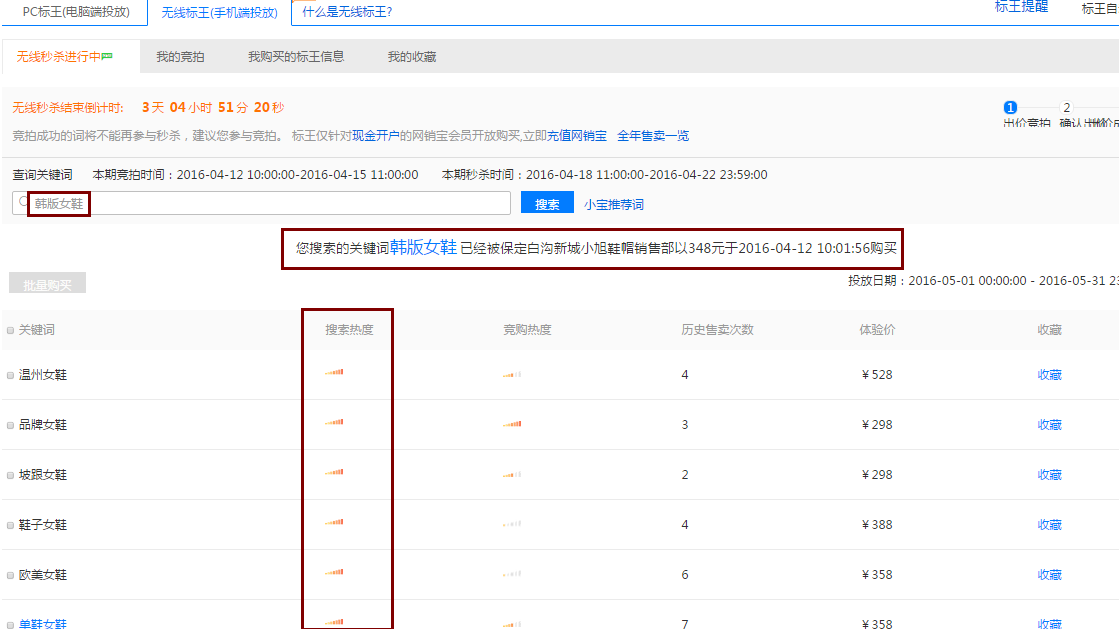Click the magnifier icon in the keyword search box
This screenshot has height=629, width=1119.
[24, 203]
